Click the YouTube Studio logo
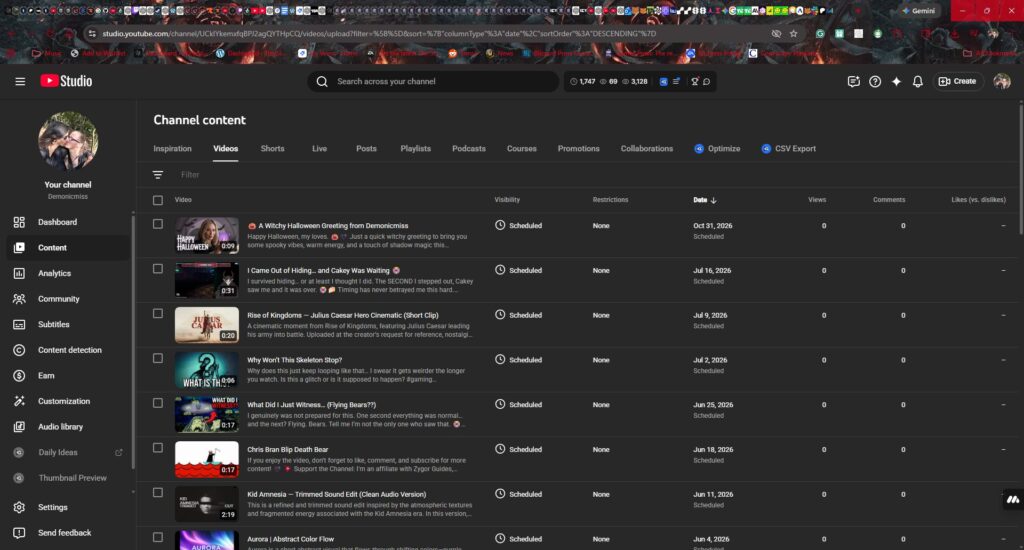Viewport: 1024px width, 550px height. [66, 81]
